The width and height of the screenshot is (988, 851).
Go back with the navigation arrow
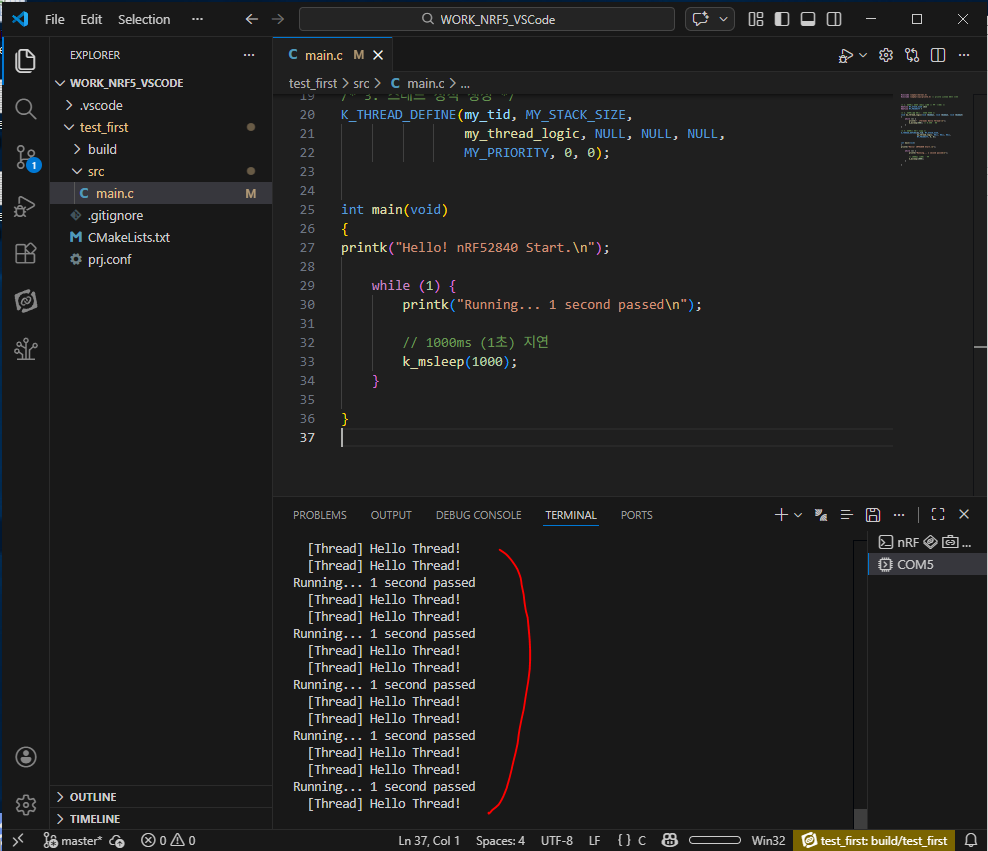point(251,19)
